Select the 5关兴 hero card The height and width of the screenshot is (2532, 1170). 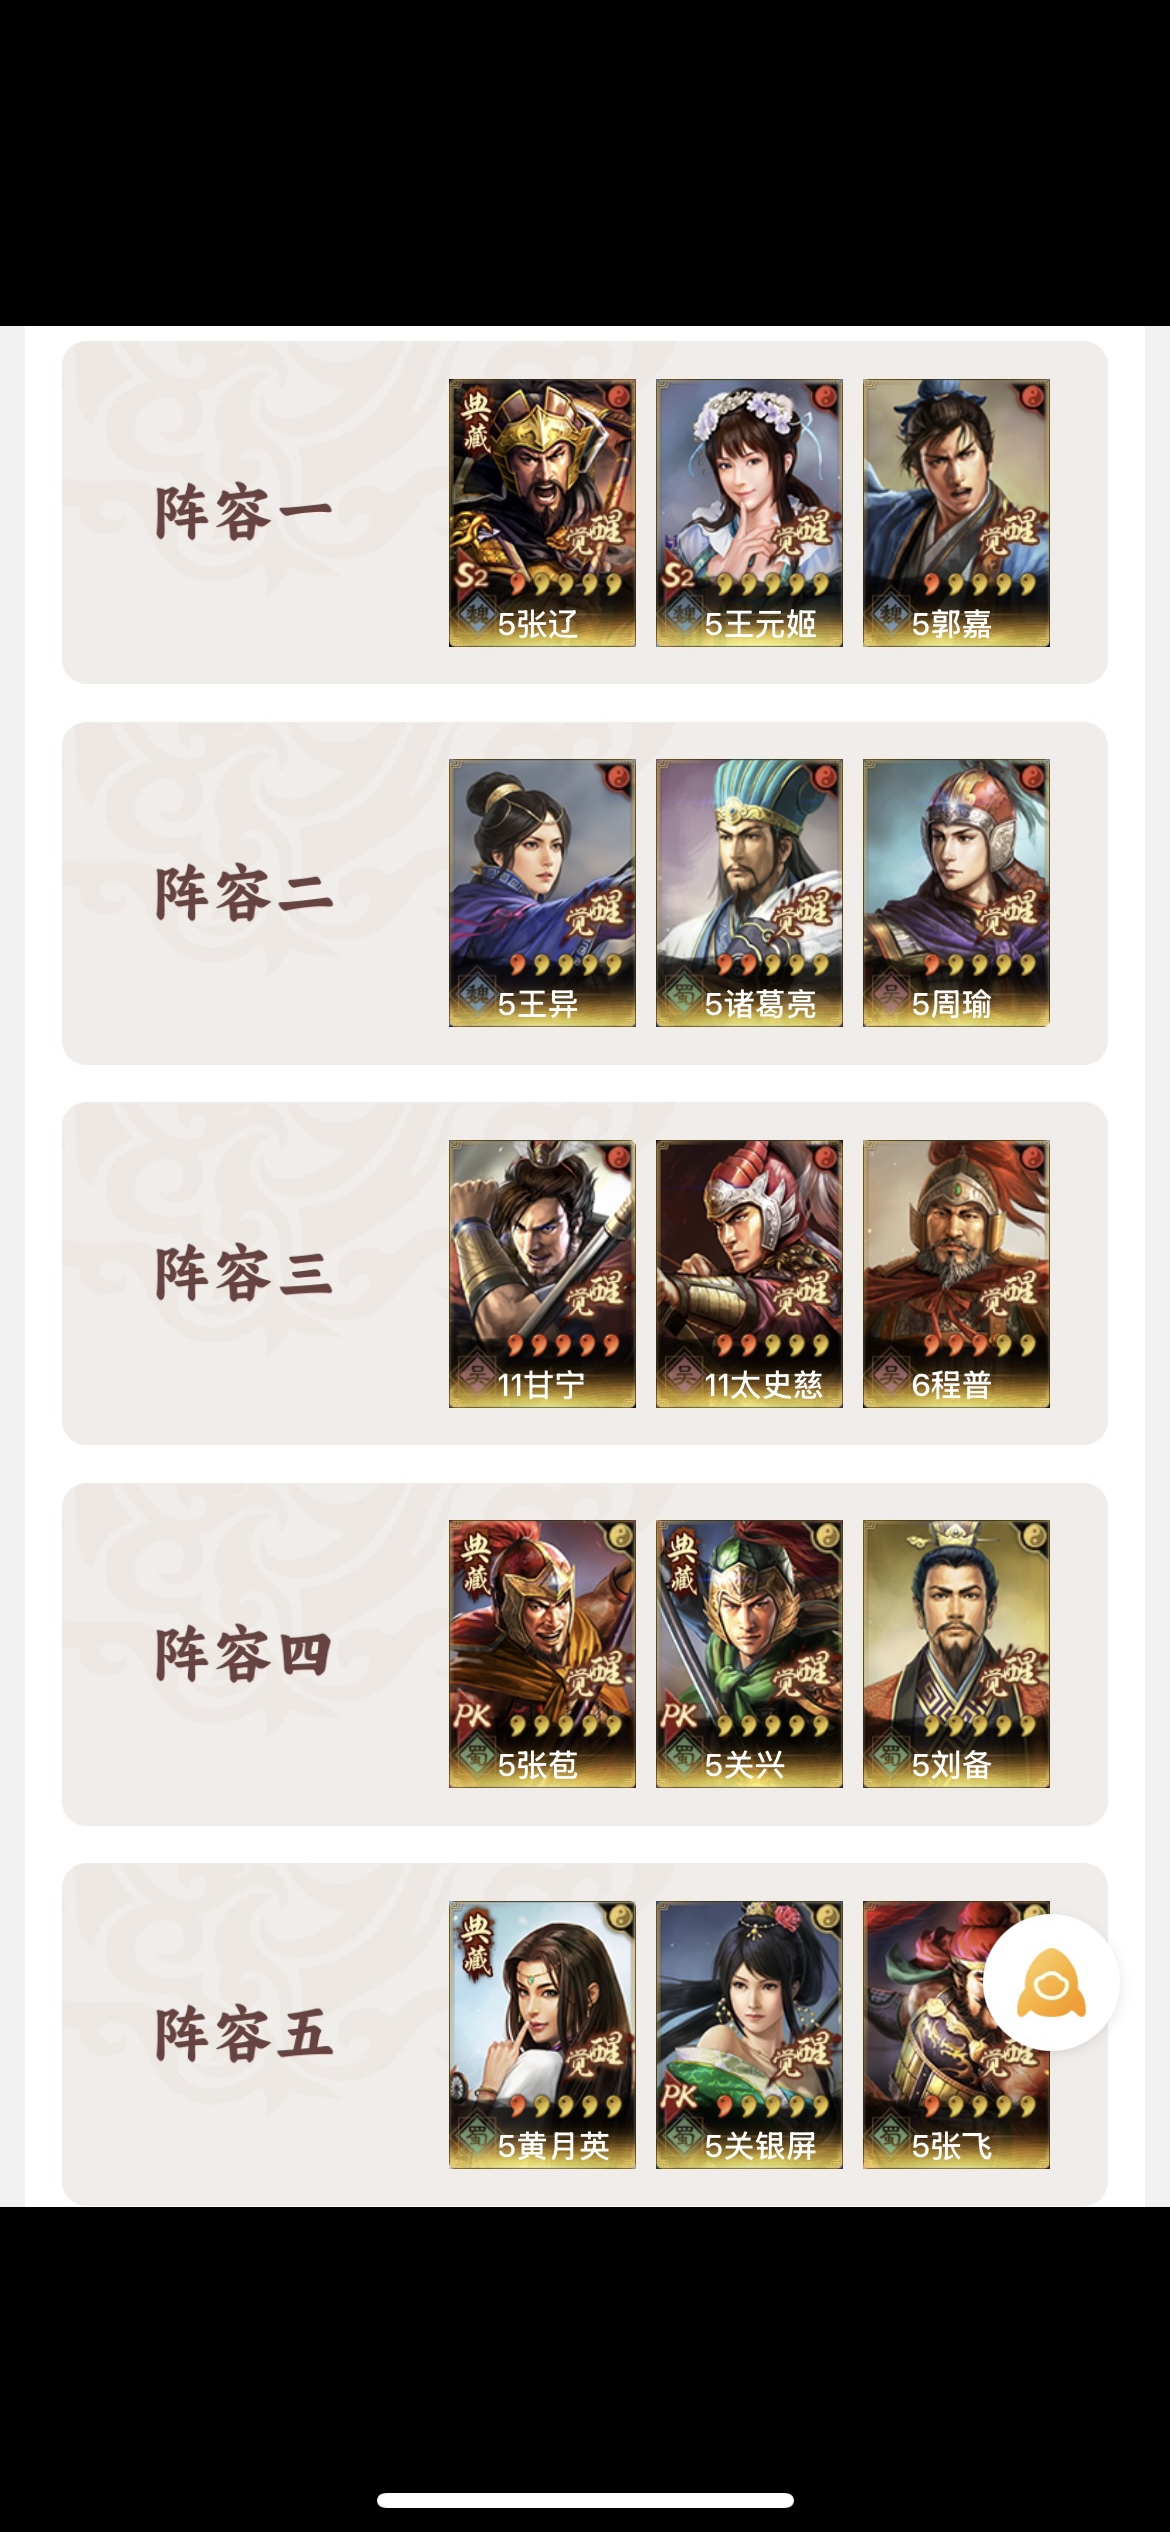749,1654
